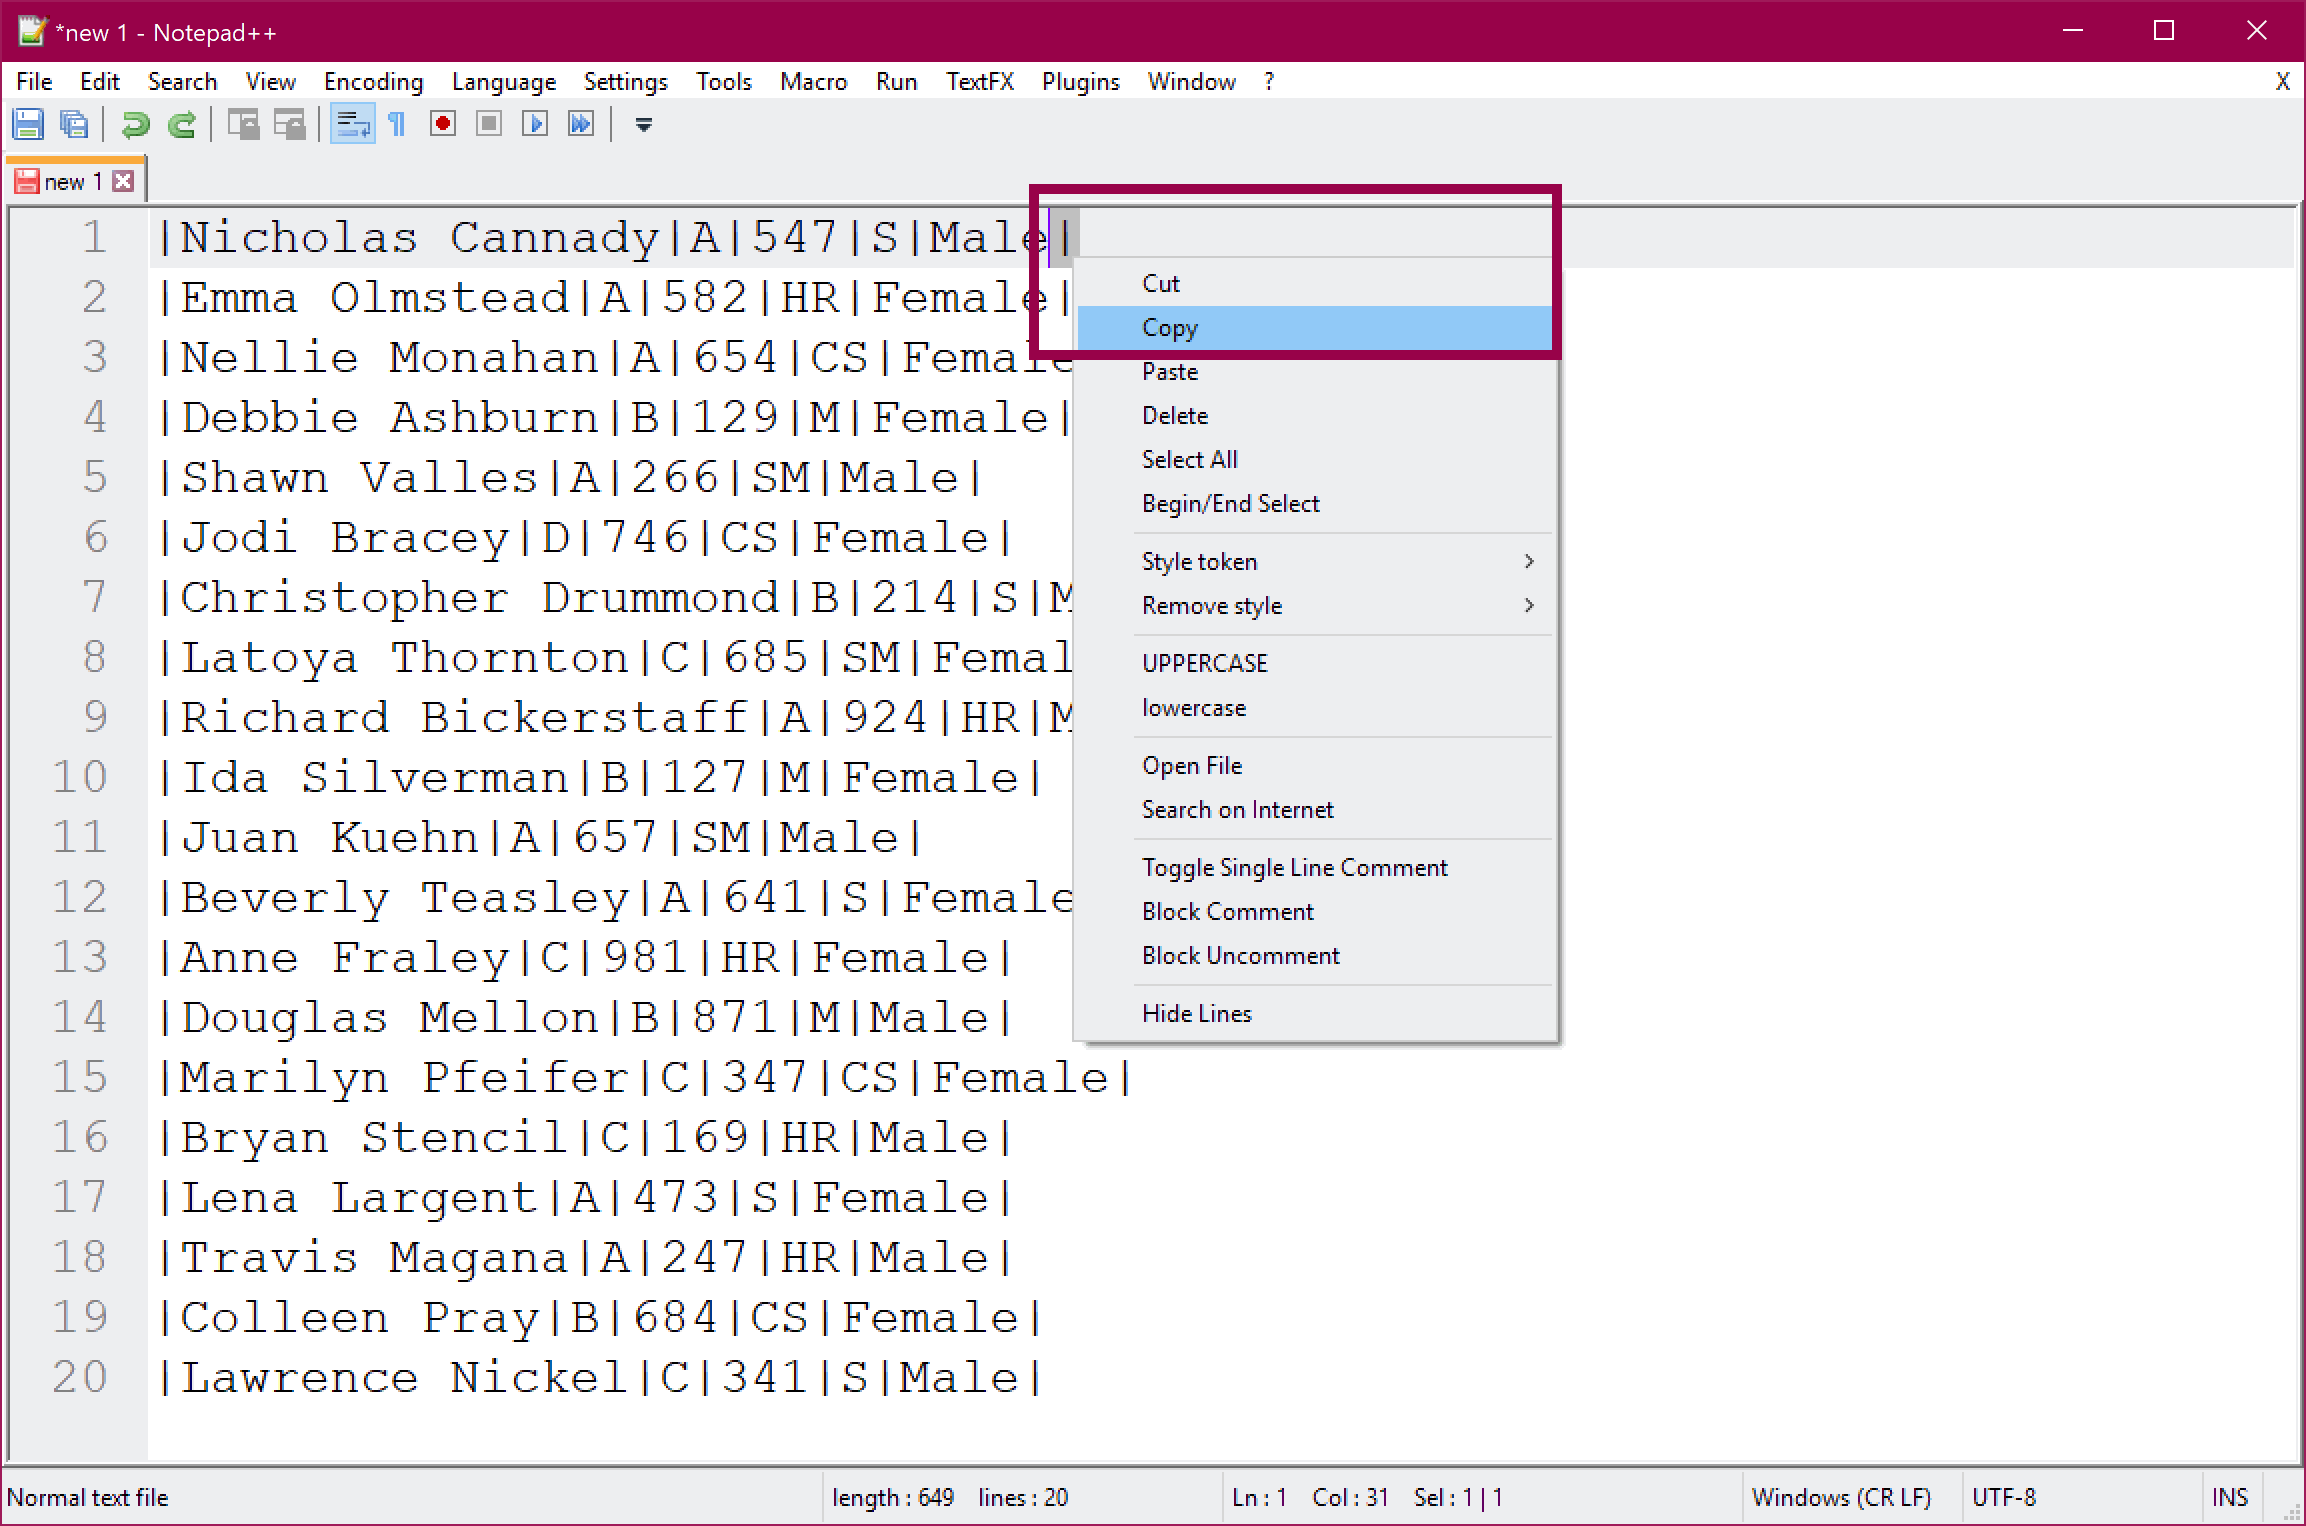Select Hide Lines in the context menu

(x=1196, y=1013)
